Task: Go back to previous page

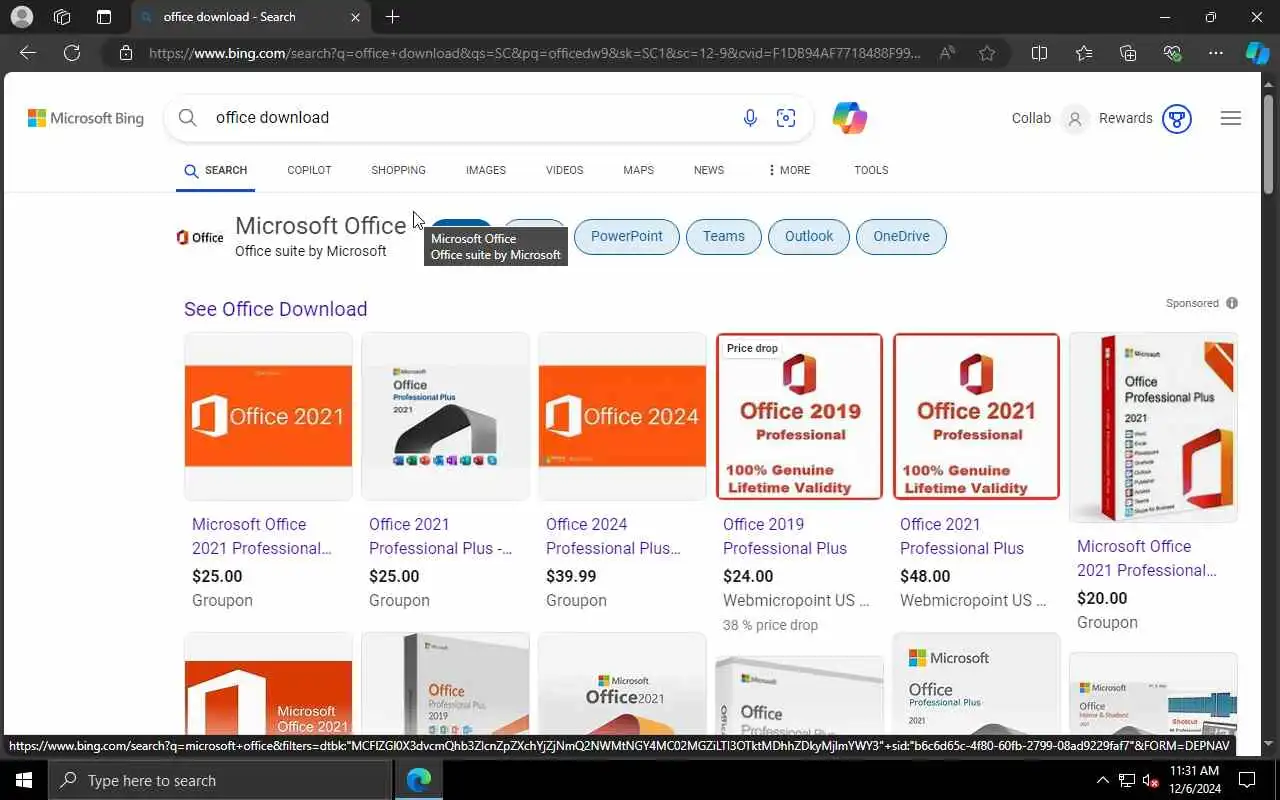Action: tap(28, 53)
